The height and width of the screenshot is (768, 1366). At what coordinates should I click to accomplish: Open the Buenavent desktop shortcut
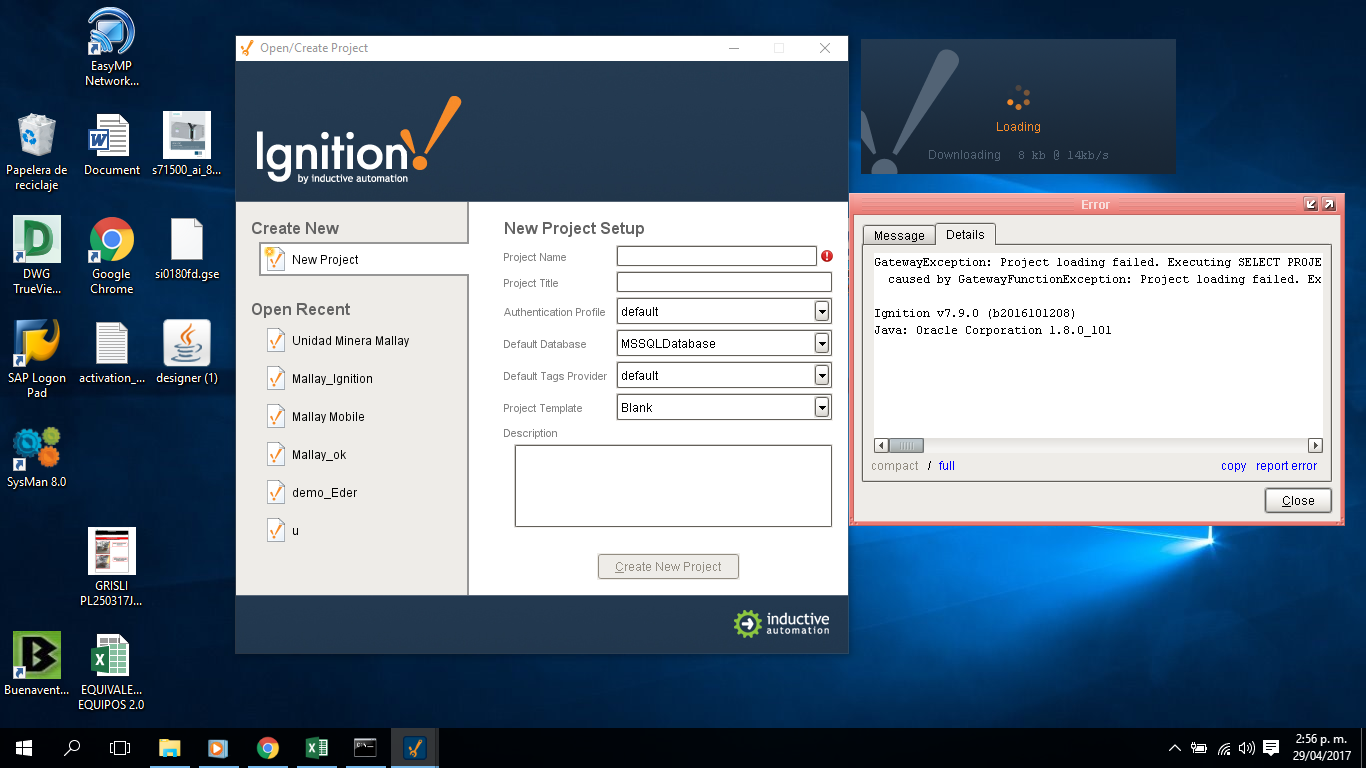click(x=37, y=664)
